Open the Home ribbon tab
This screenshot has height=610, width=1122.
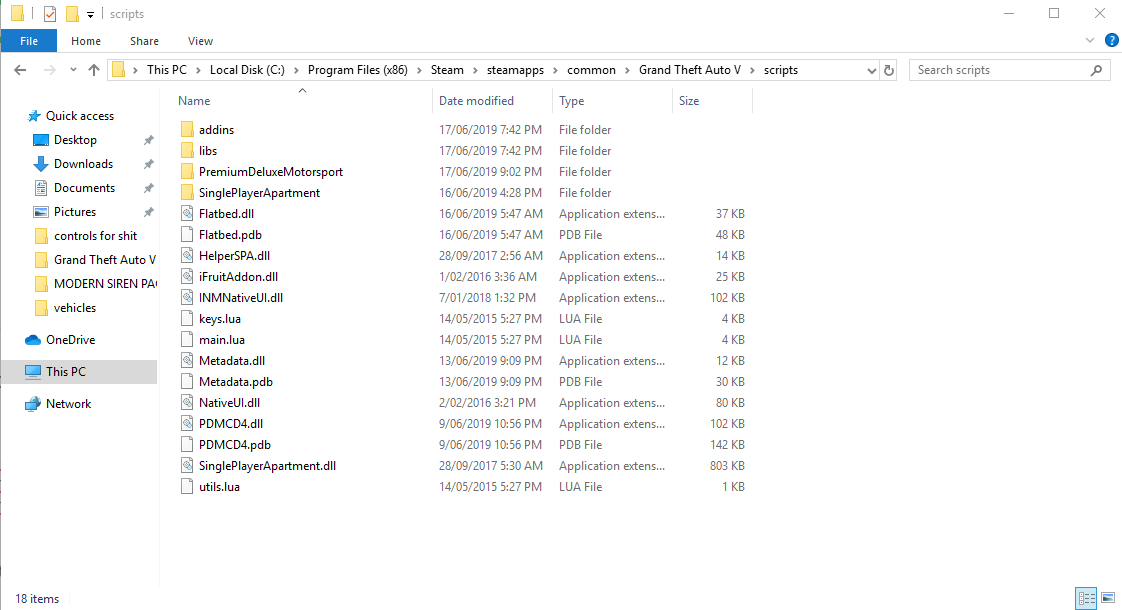click(86, 41)
